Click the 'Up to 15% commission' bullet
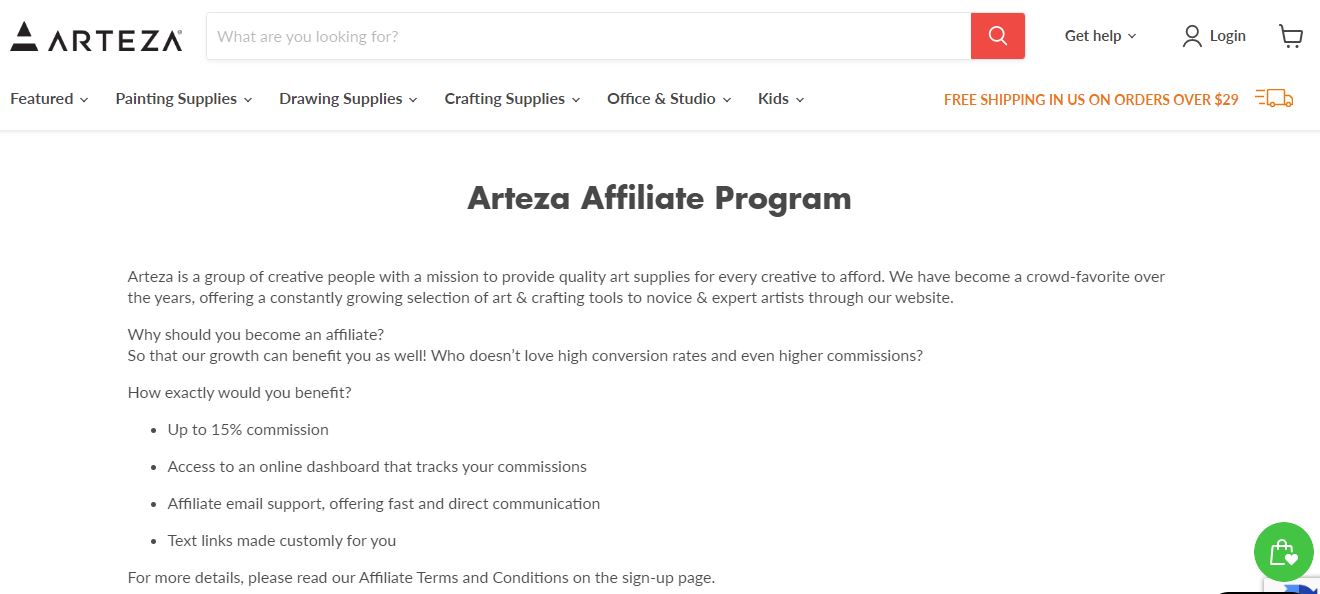Image resolution: width=1320 pixels, height=594 pixels. point(248,430)
